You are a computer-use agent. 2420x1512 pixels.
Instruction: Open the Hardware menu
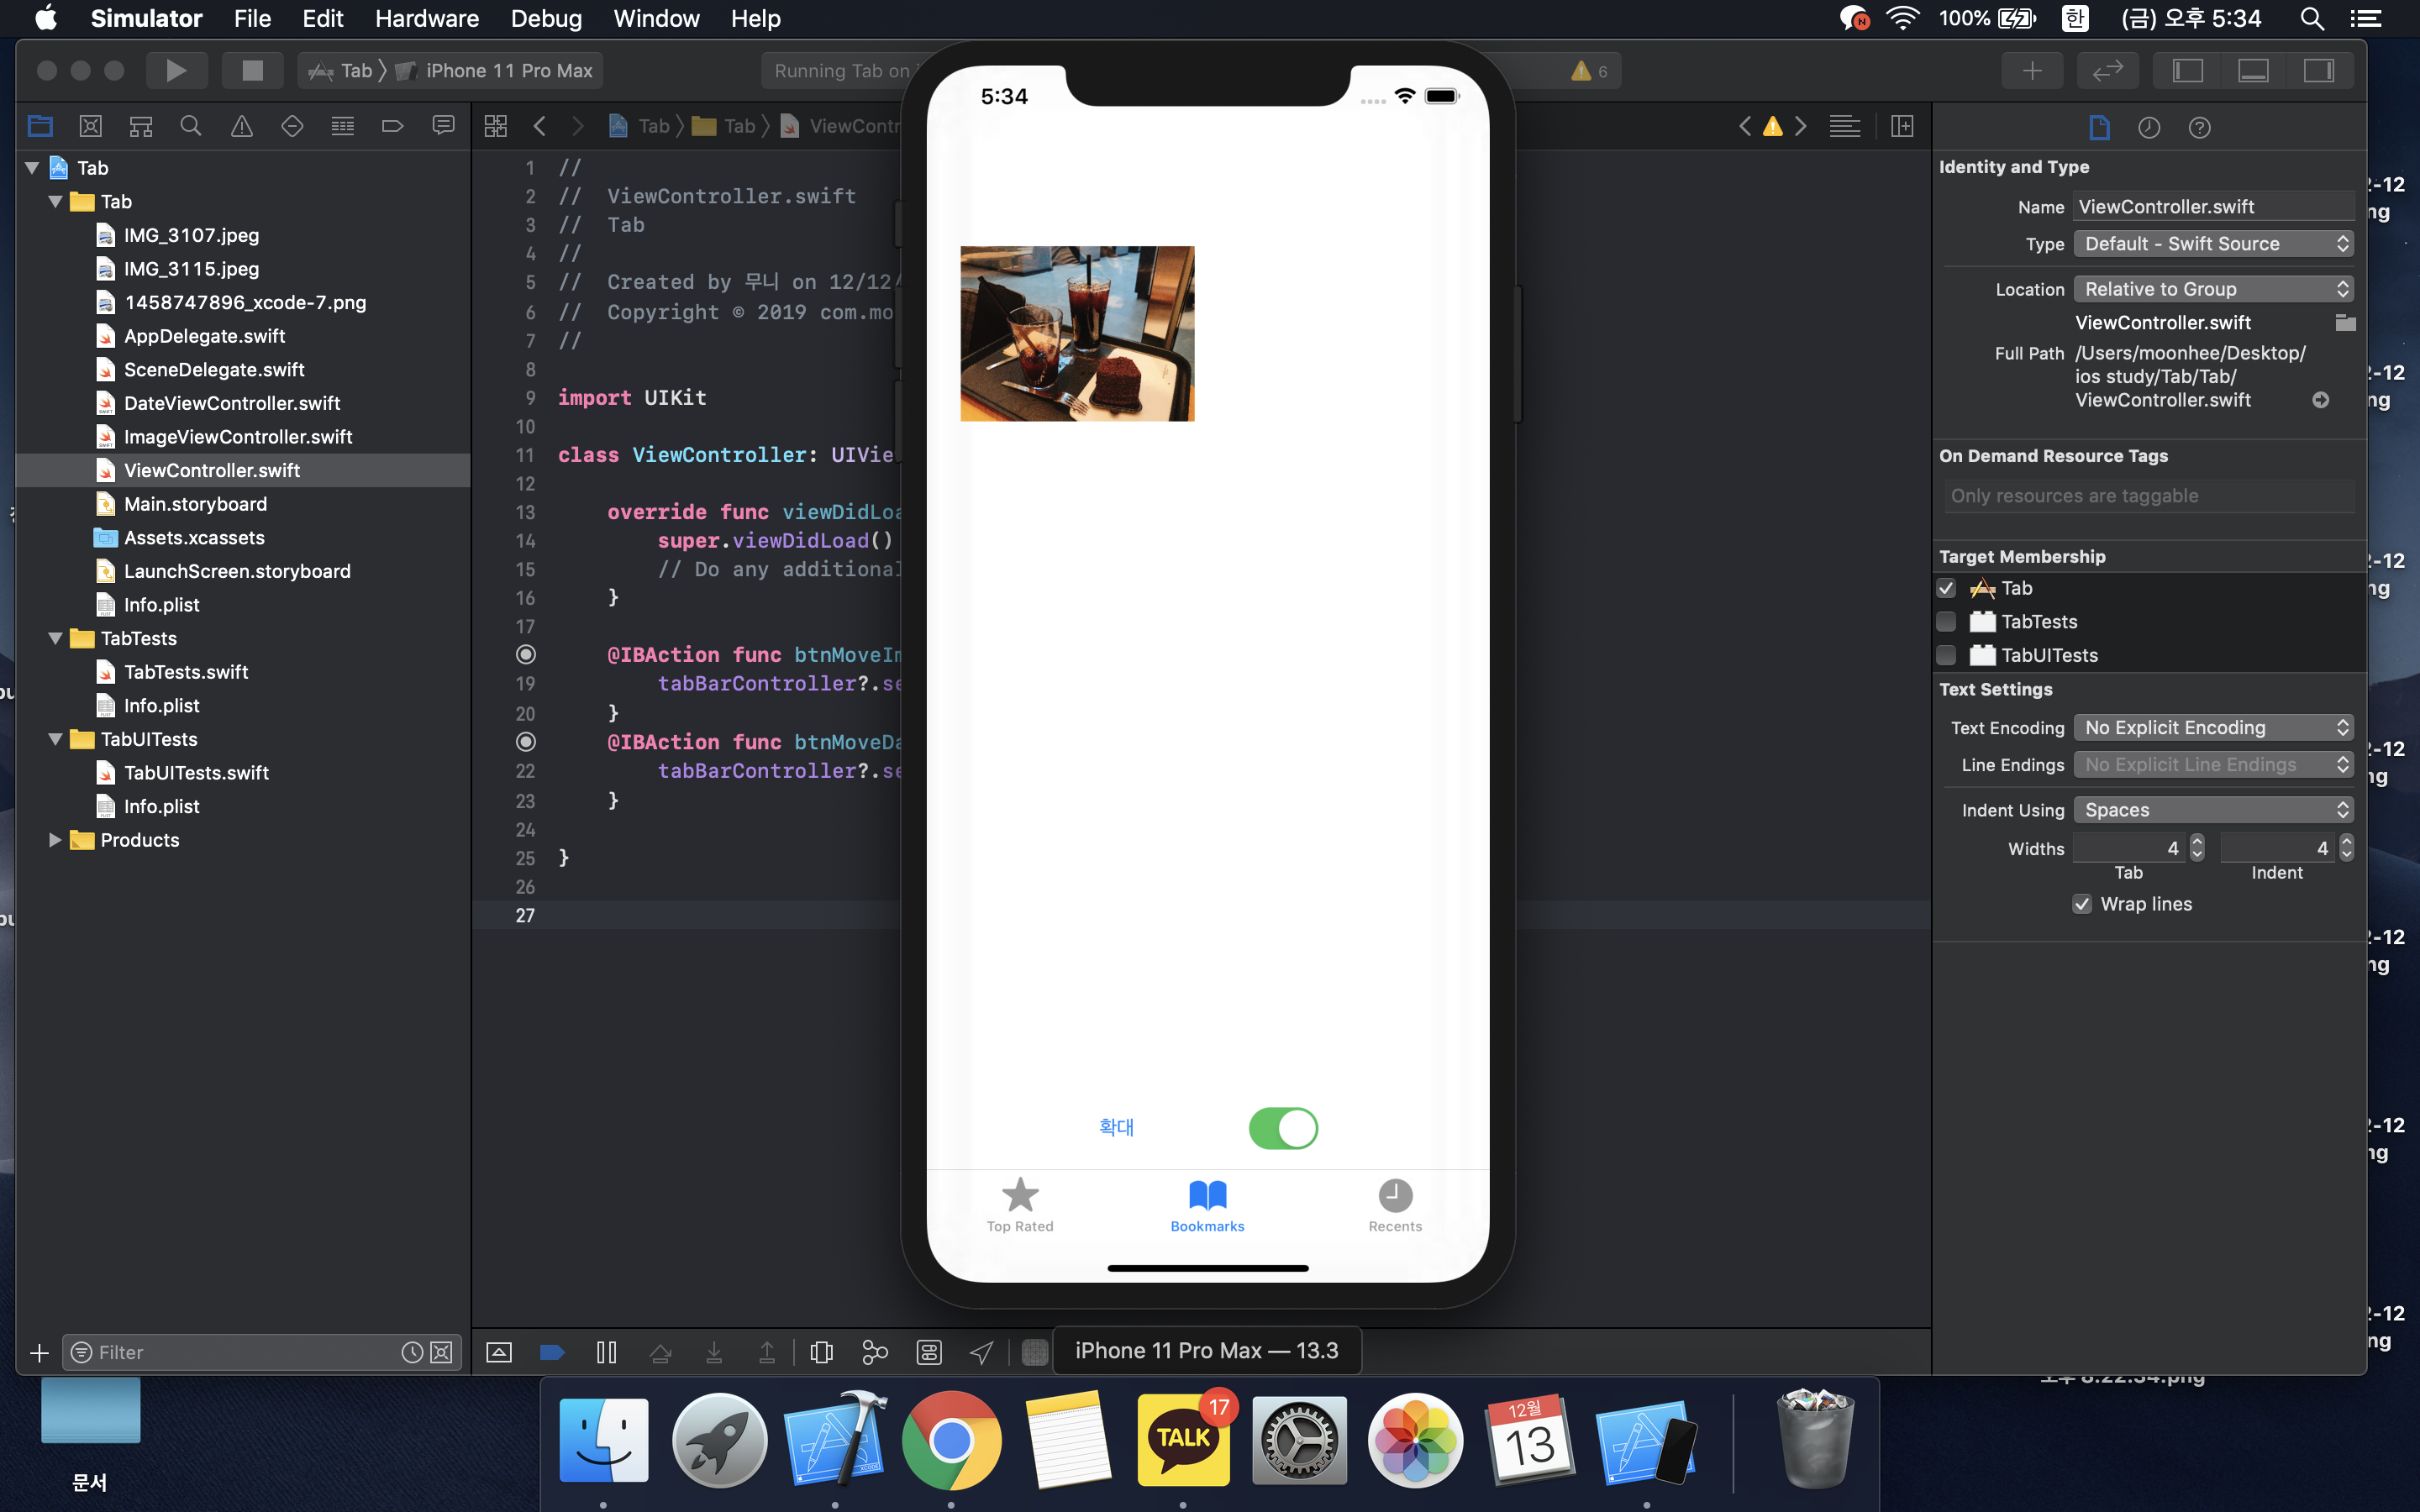(x=426, y=18)
